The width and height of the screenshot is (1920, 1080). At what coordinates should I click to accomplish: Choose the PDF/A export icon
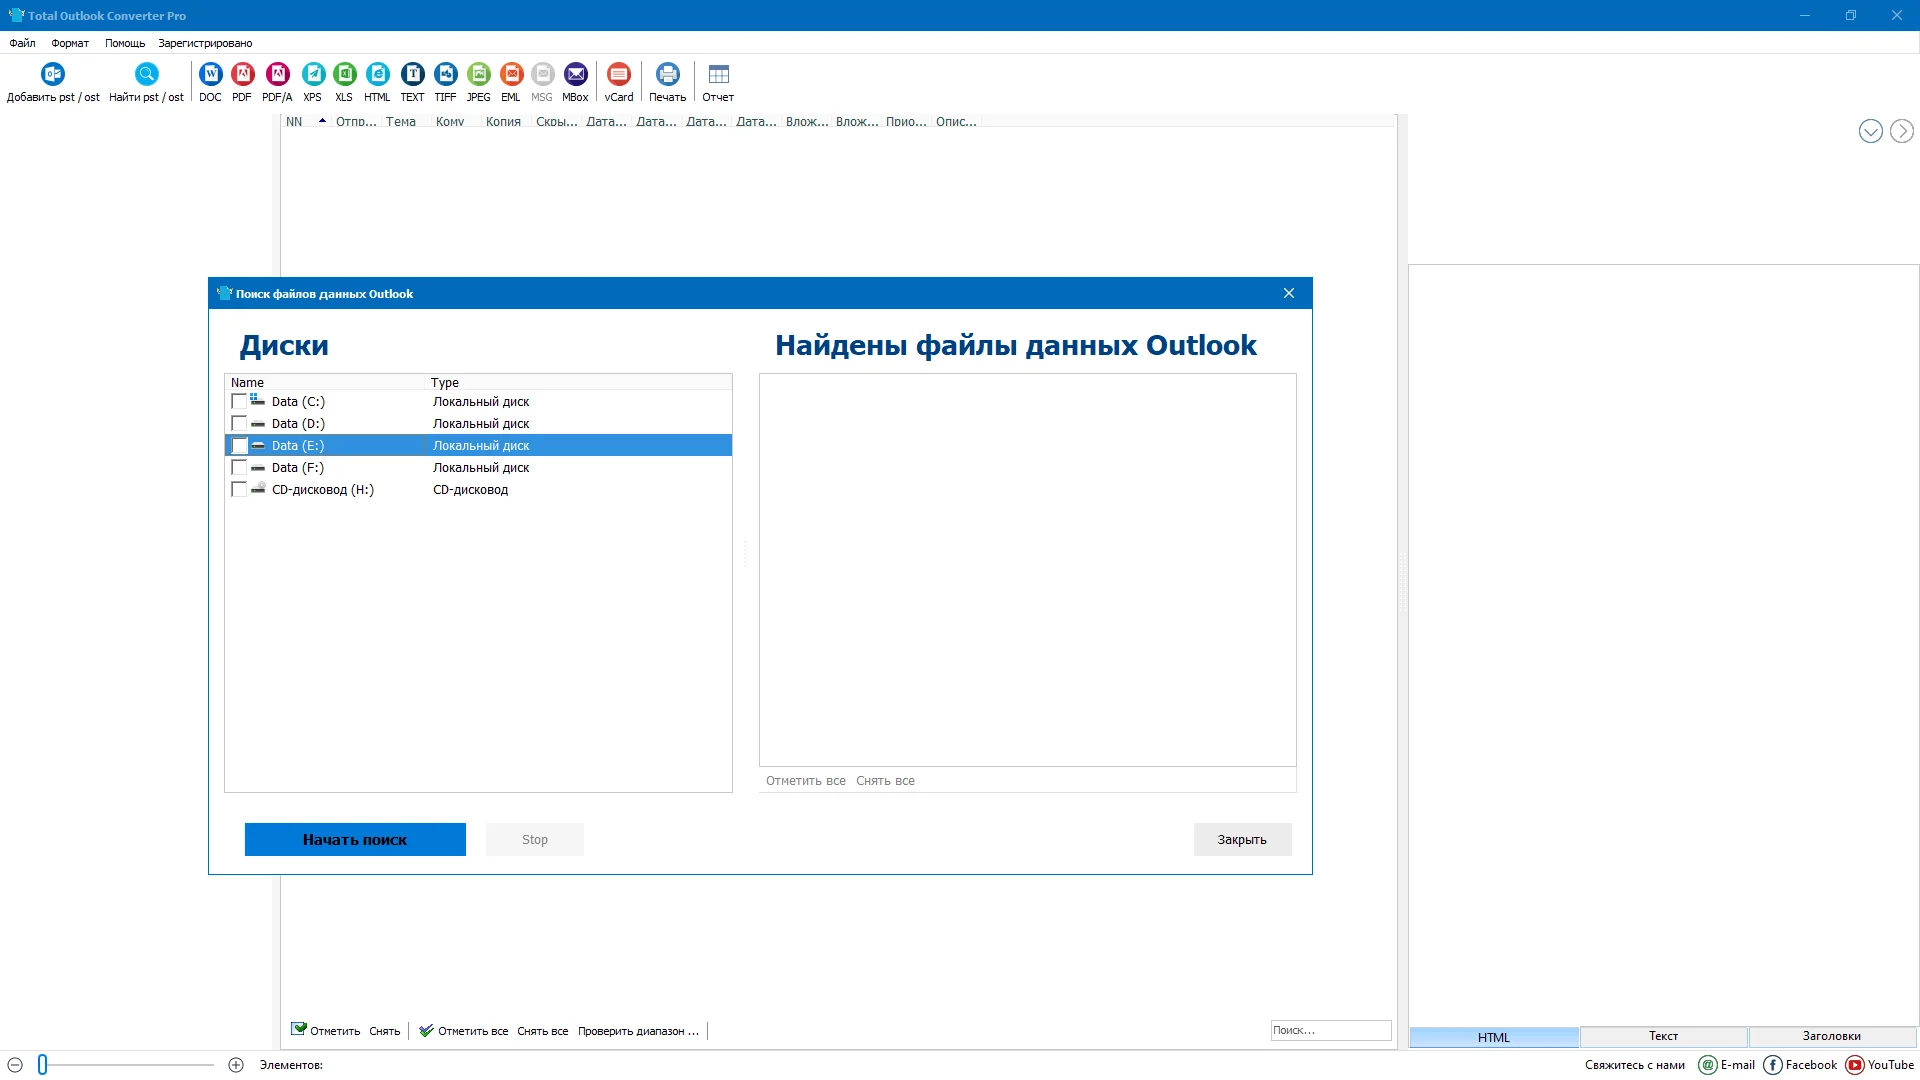click(277, 74)
